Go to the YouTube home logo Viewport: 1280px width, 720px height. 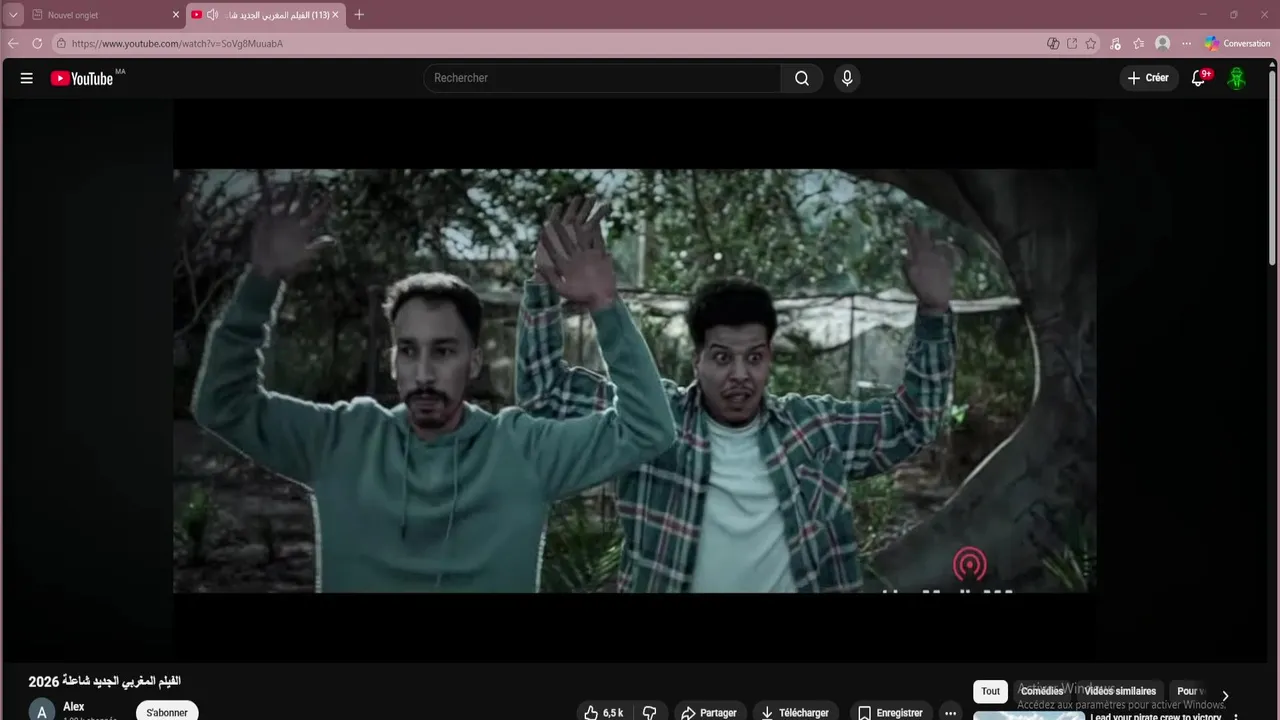[83, 78]
